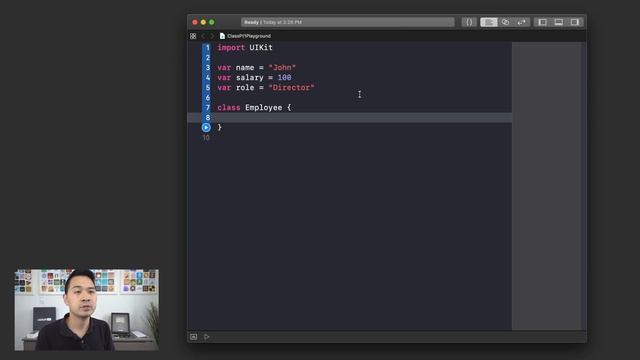Click the "Director" string literal
This screenshot has width=640, height=360.
(x=291, y=88)
